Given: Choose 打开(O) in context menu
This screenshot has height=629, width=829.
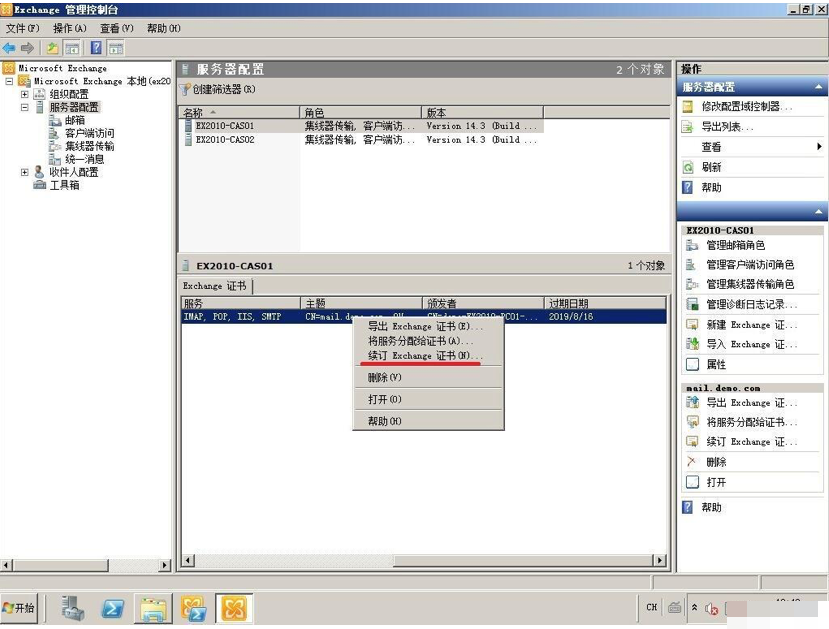Looking at the screenshot, I should (428, 399).
